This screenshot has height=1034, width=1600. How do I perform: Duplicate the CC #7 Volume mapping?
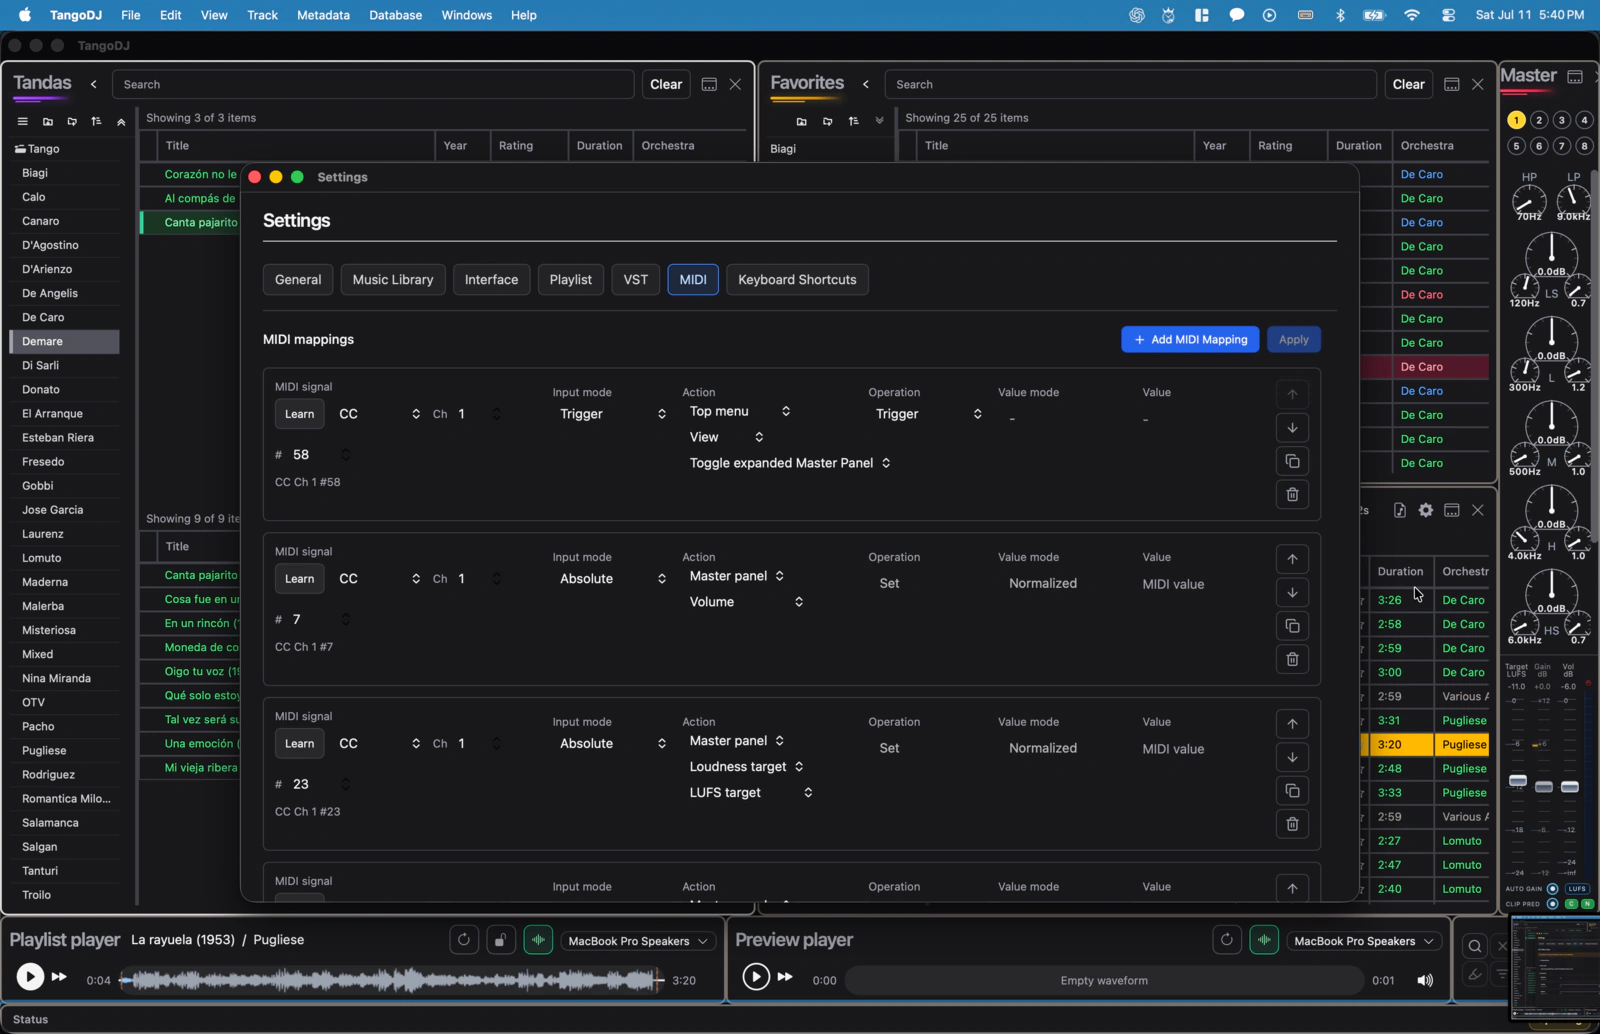1292,626
